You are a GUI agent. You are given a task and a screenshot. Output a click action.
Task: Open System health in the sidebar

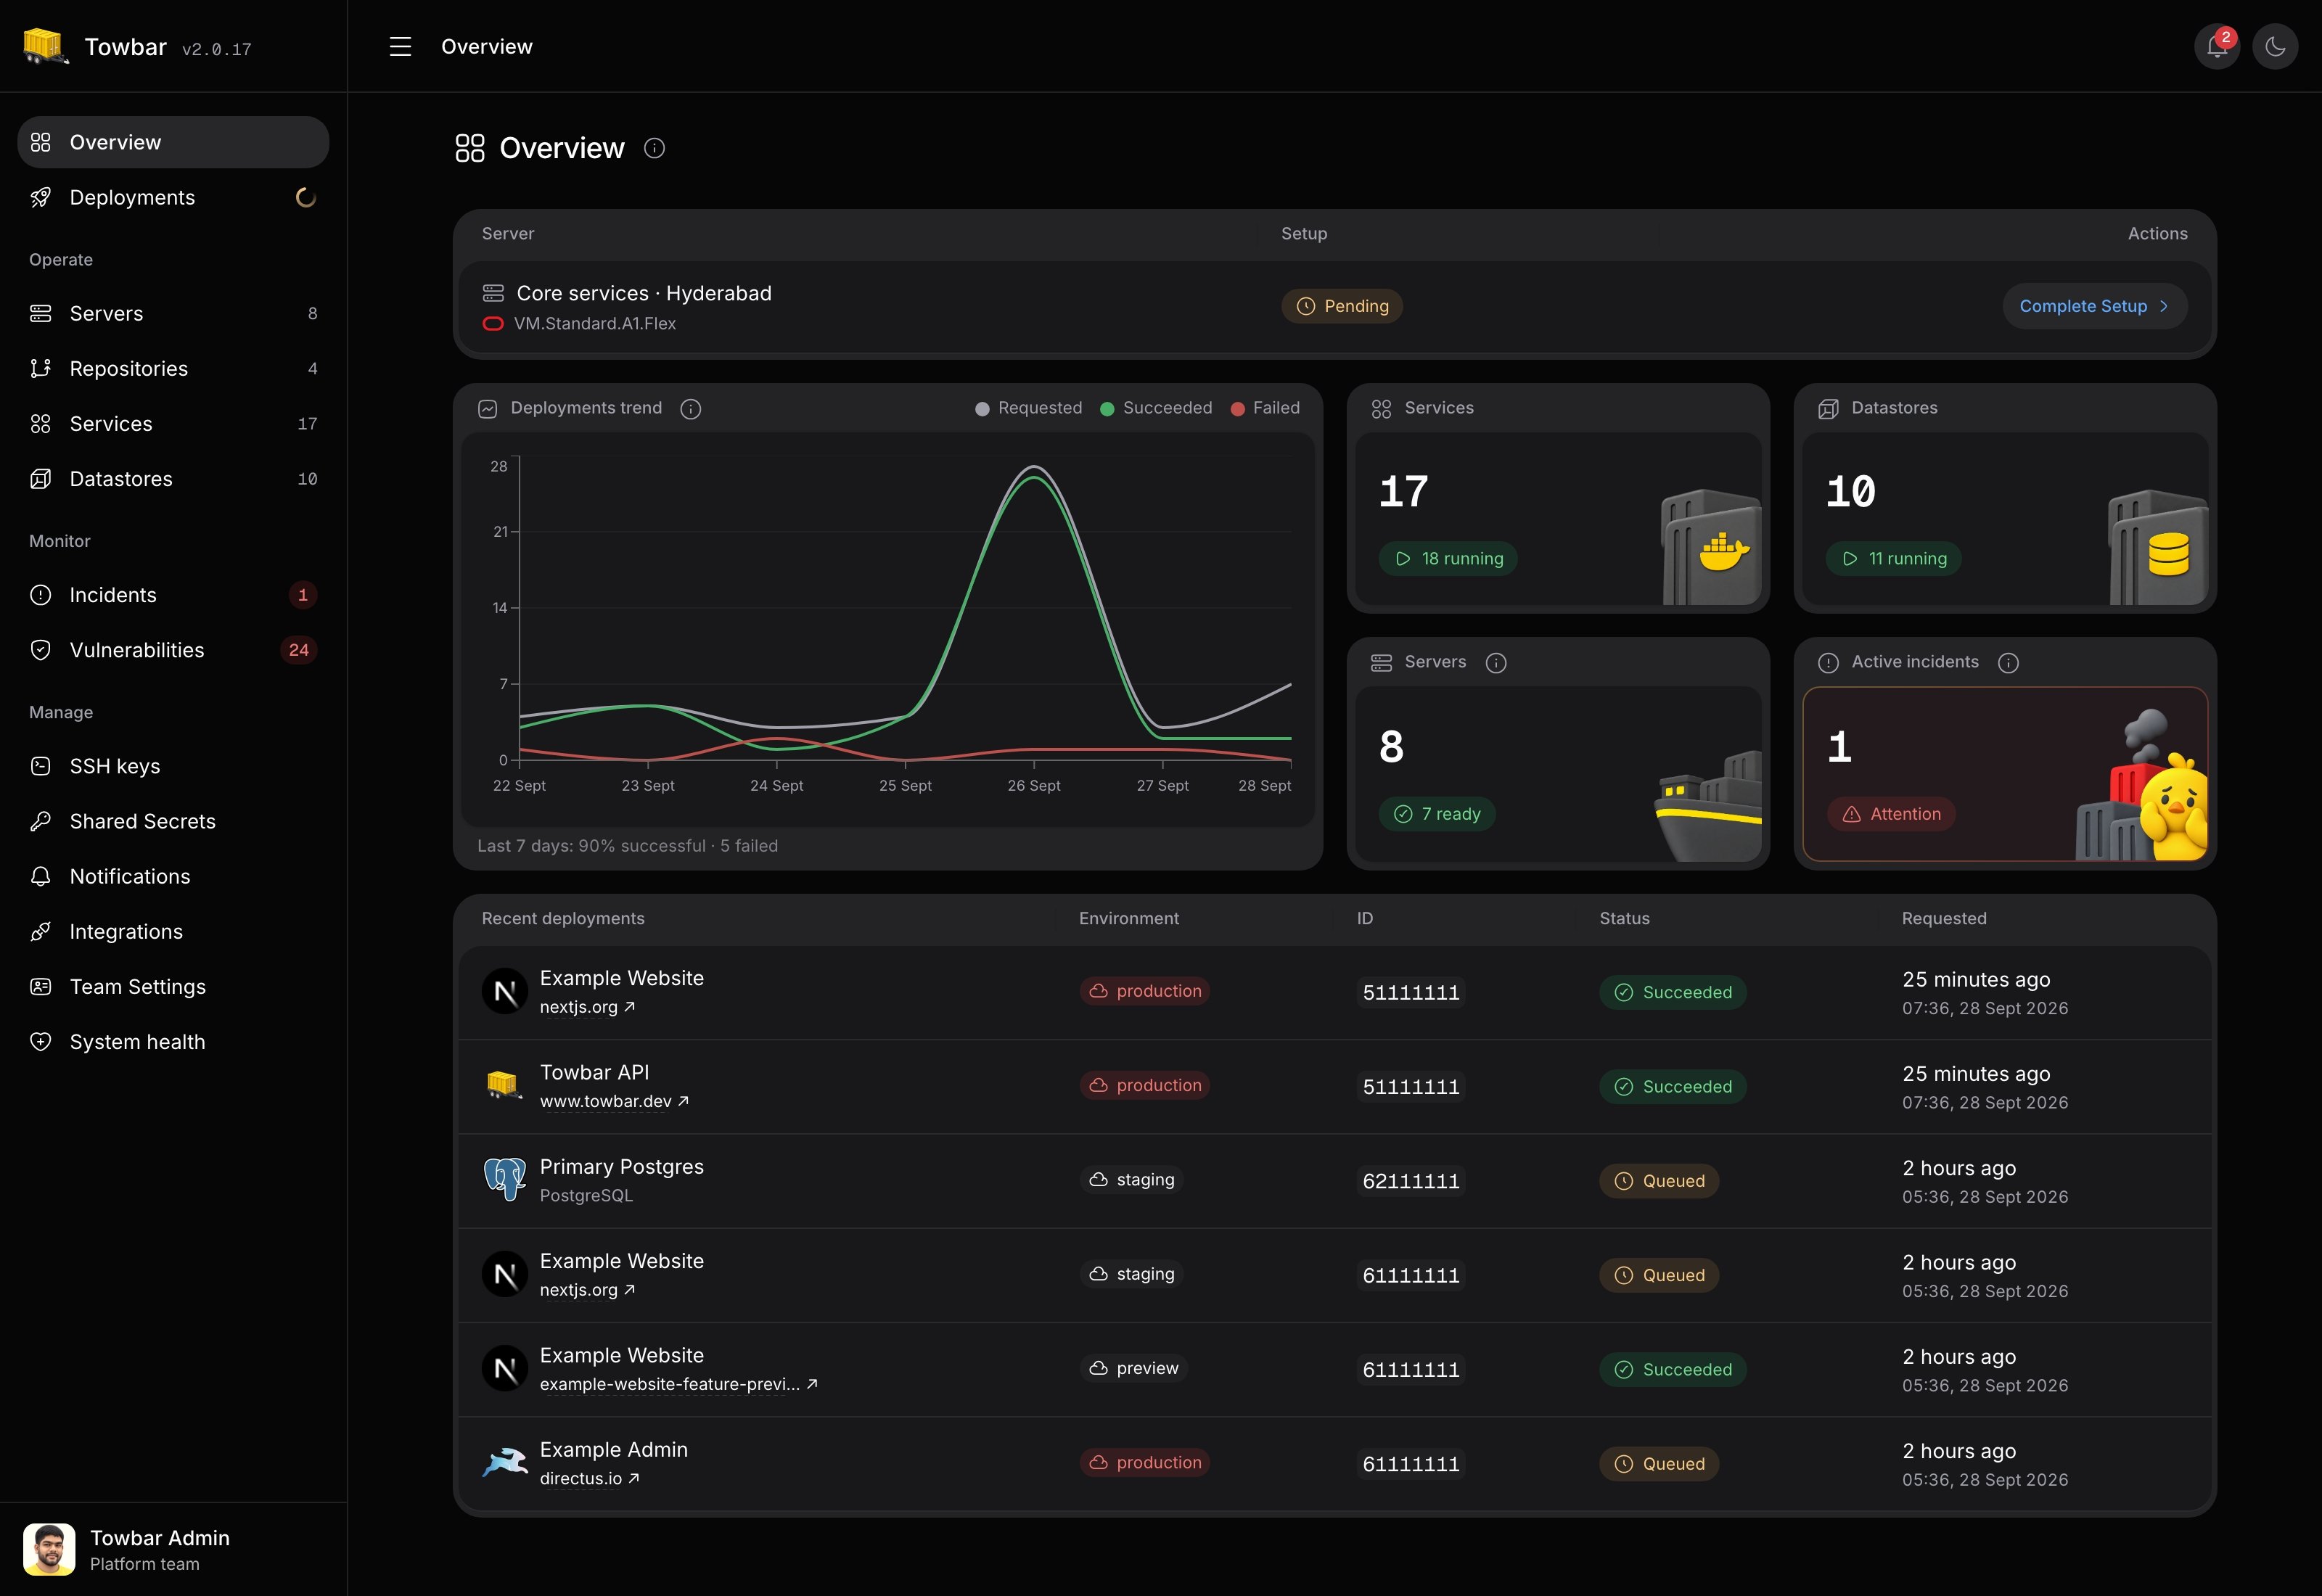click(173, 1042)
